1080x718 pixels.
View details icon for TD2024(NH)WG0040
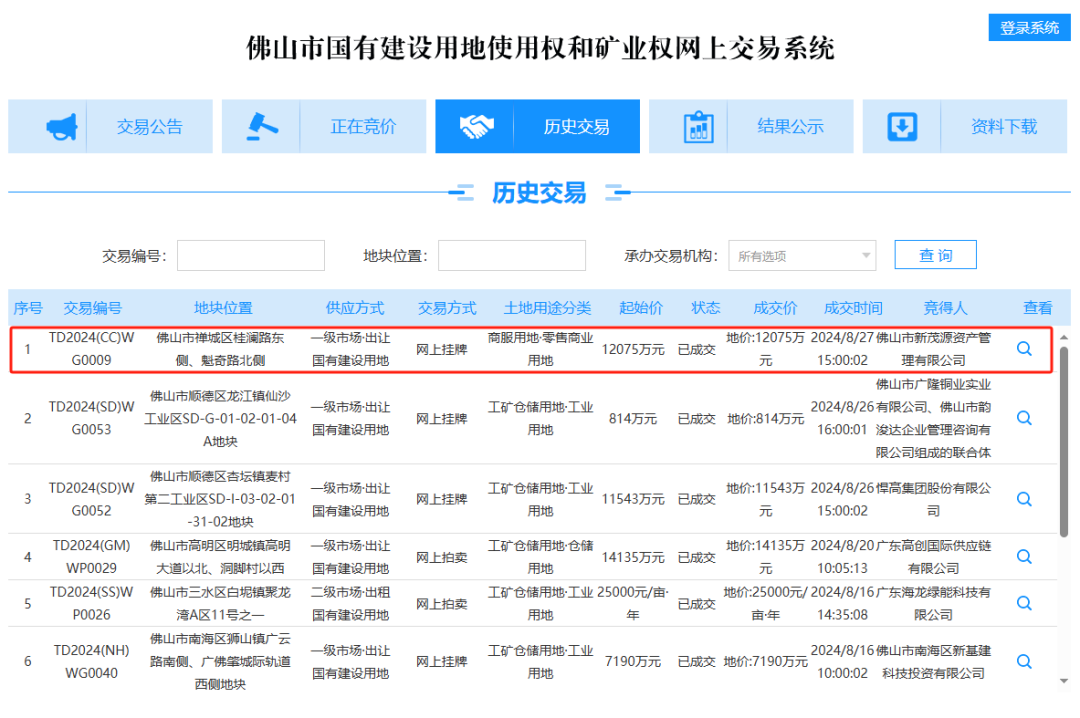[x=1024, y=661]
